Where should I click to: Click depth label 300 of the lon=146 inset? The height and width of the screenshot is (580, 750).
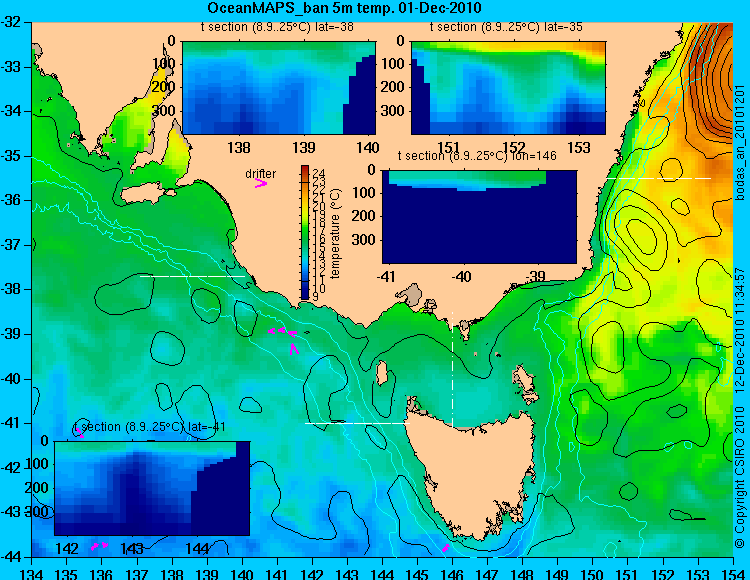pos(366,239)
